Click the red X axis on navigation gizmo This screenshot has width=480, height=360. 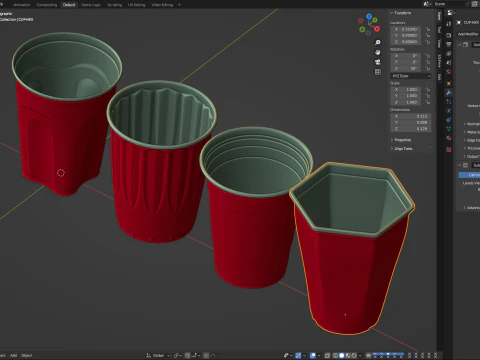[377, 29]
